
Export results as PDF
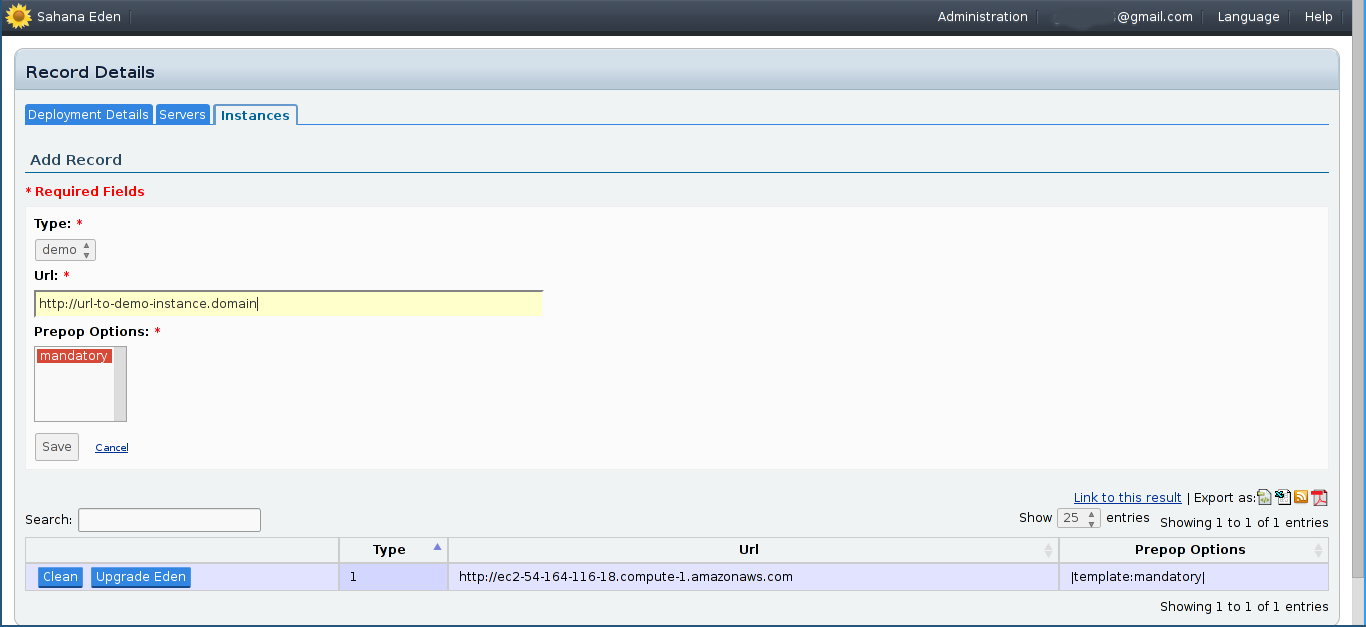(x=1319, y=497)
